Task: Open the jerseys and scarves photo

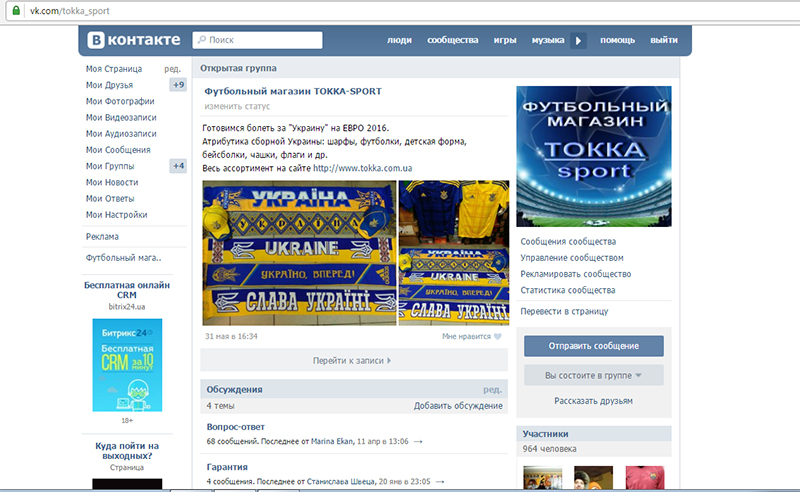Action: [454, 253]
